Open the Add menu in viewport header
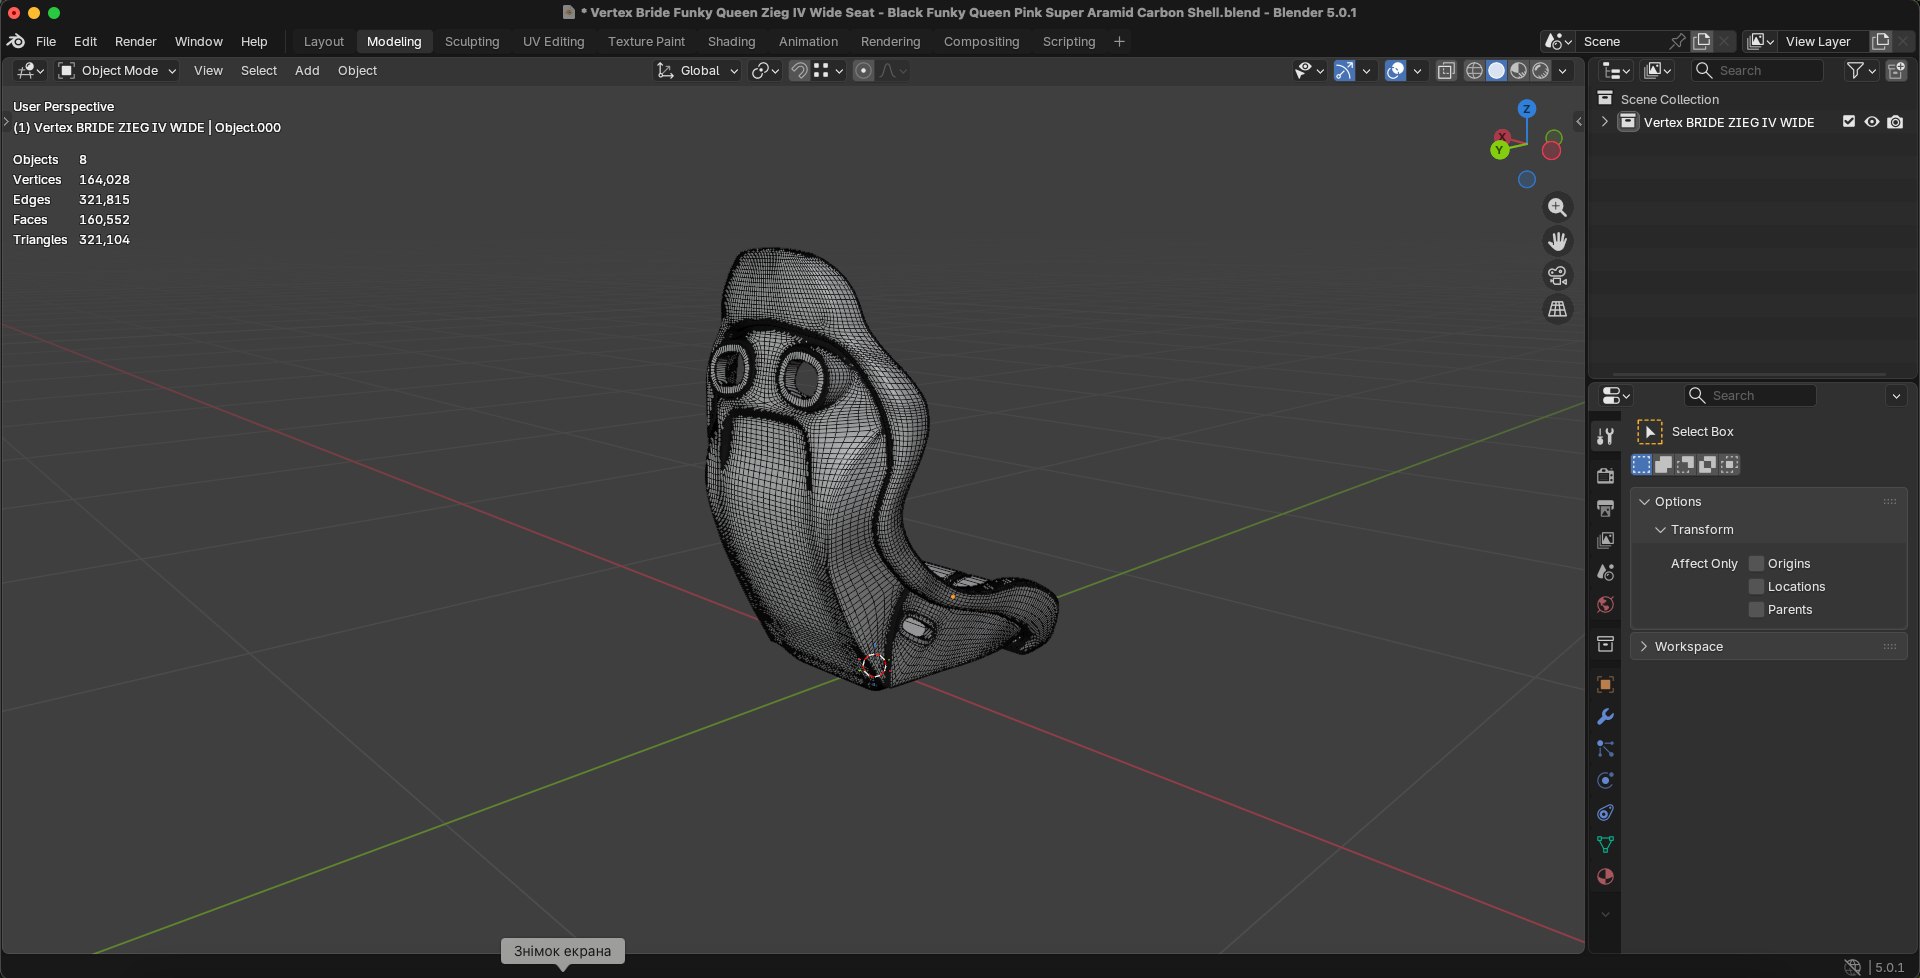Screen dimensions: 1920x978 coord(307,70)
